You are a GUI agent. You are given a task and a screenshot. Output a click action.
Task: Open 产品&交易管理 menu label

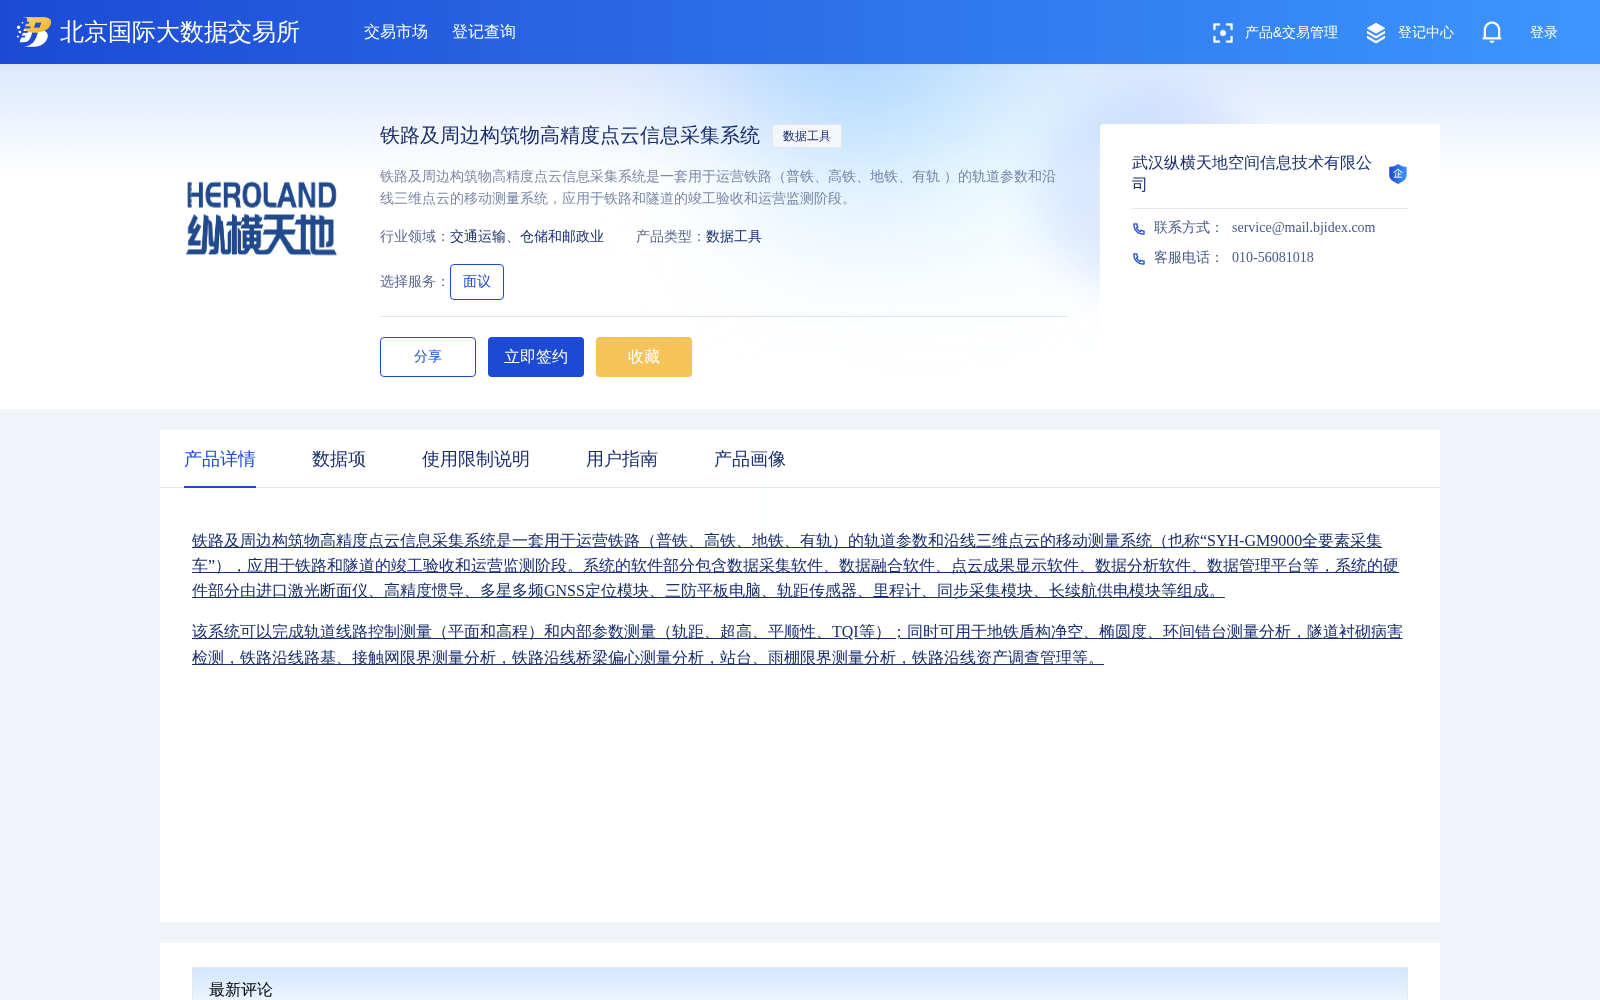[1291, 33]
